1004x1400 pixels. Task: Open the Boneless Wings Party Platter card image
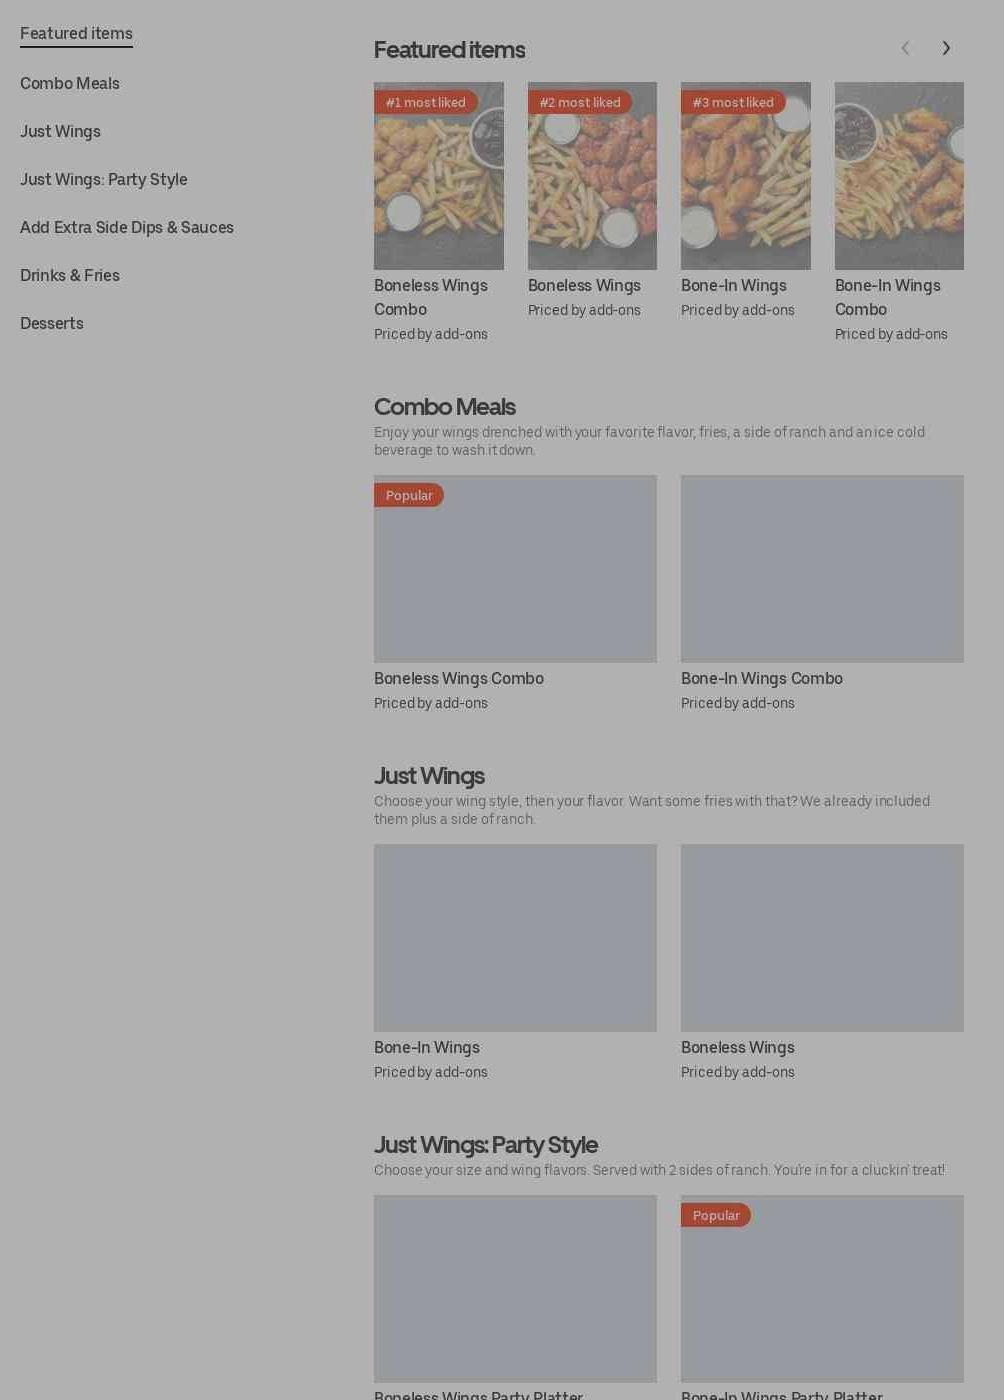(x=515, y=1289)
